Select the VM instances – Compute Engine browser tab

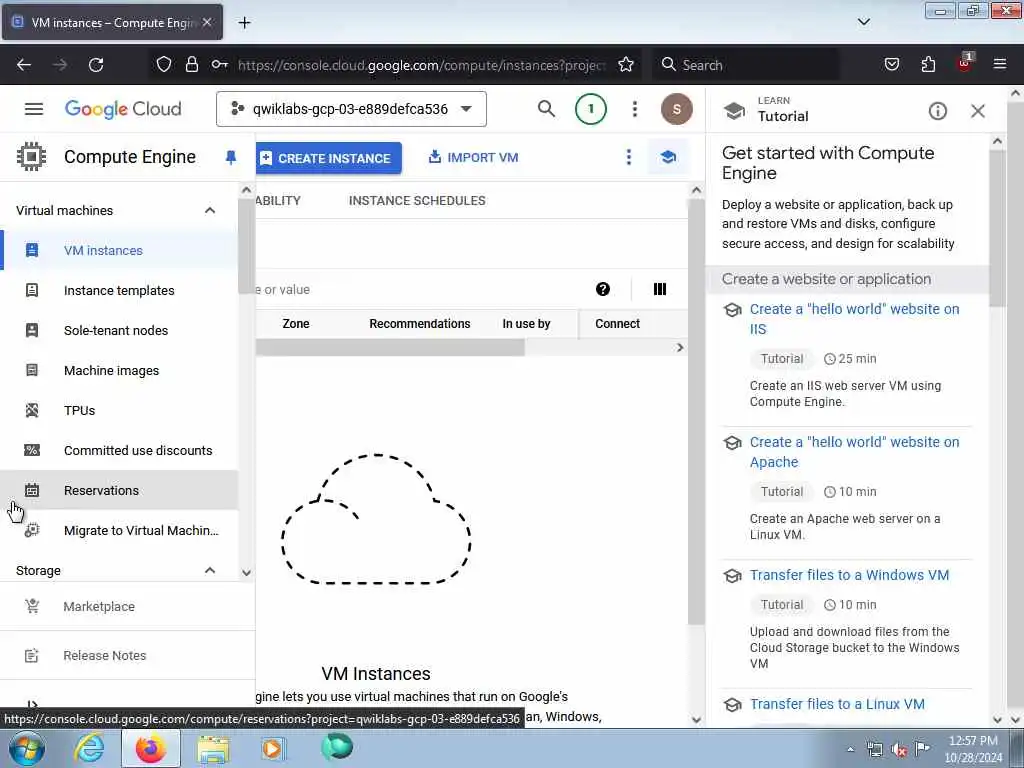112,22
